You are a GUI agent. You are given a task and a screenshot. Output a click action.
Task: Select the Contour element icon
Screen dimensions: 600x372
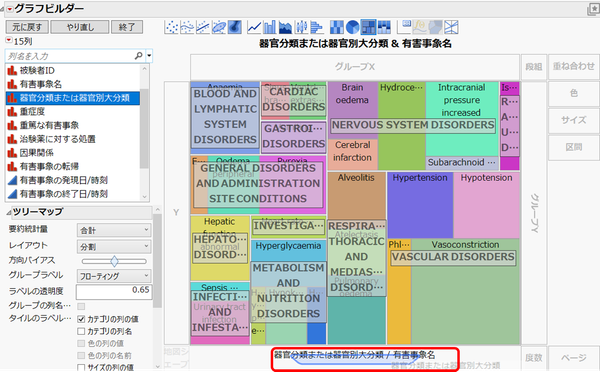point(235,27)
